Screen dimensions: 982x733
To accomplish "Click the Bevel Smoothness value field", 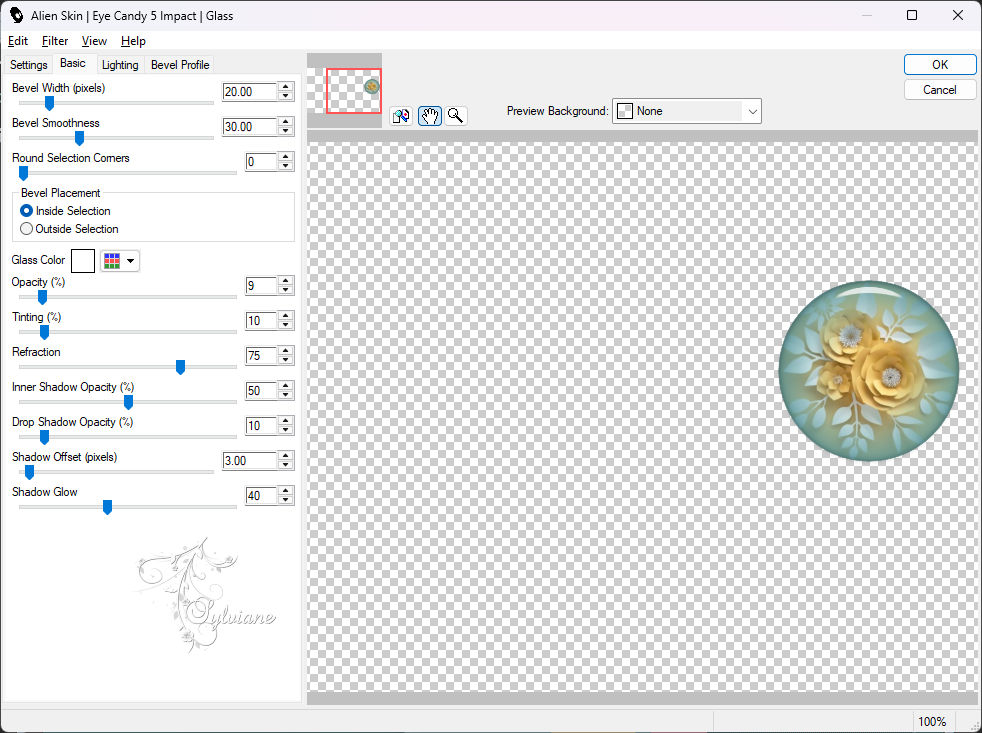I will coord(249,127).
